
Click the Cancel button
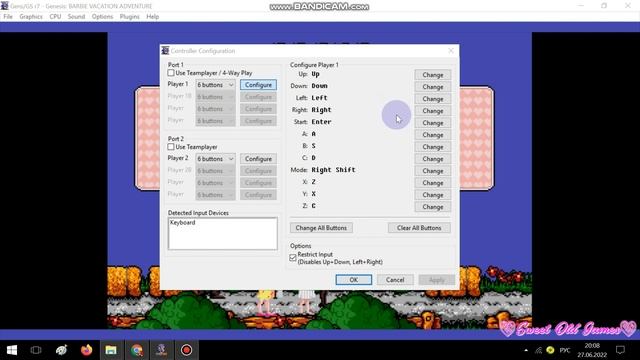[395, 280]
